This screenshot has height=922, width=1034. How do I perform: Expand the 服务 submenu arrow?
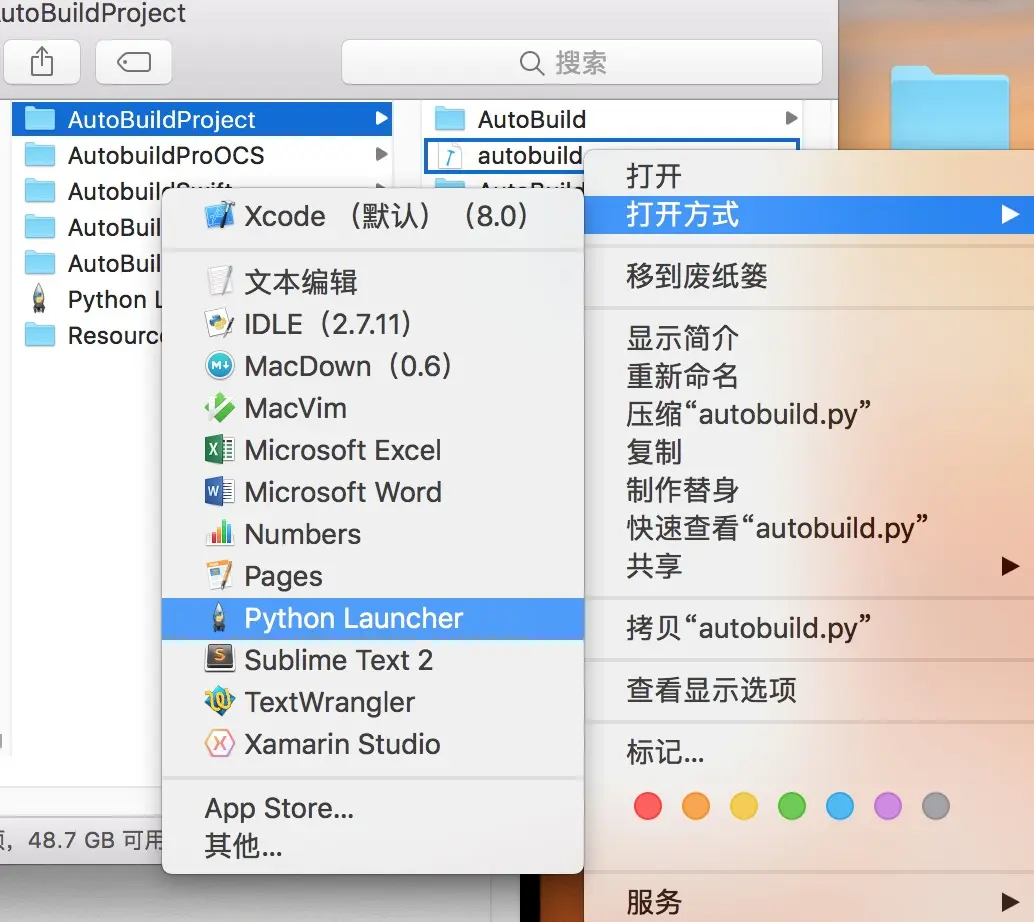tap(1010, 901)
